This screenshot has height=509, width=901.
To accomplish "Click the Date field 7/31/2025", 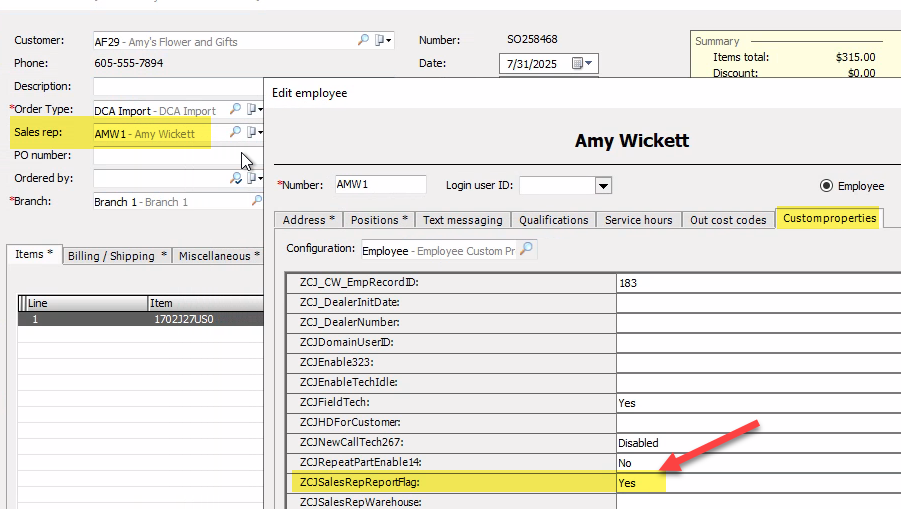I will [x=536, y=64].
